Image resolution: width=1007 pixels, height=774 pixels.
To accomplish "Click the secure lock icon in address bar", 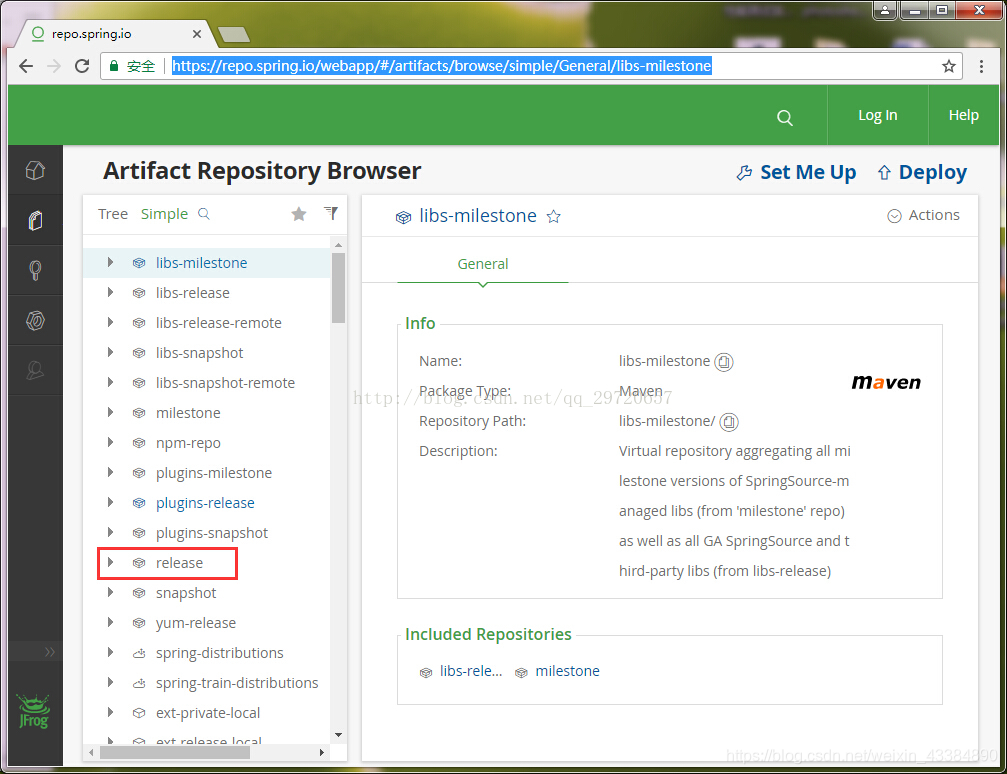I will pos(114,66).
